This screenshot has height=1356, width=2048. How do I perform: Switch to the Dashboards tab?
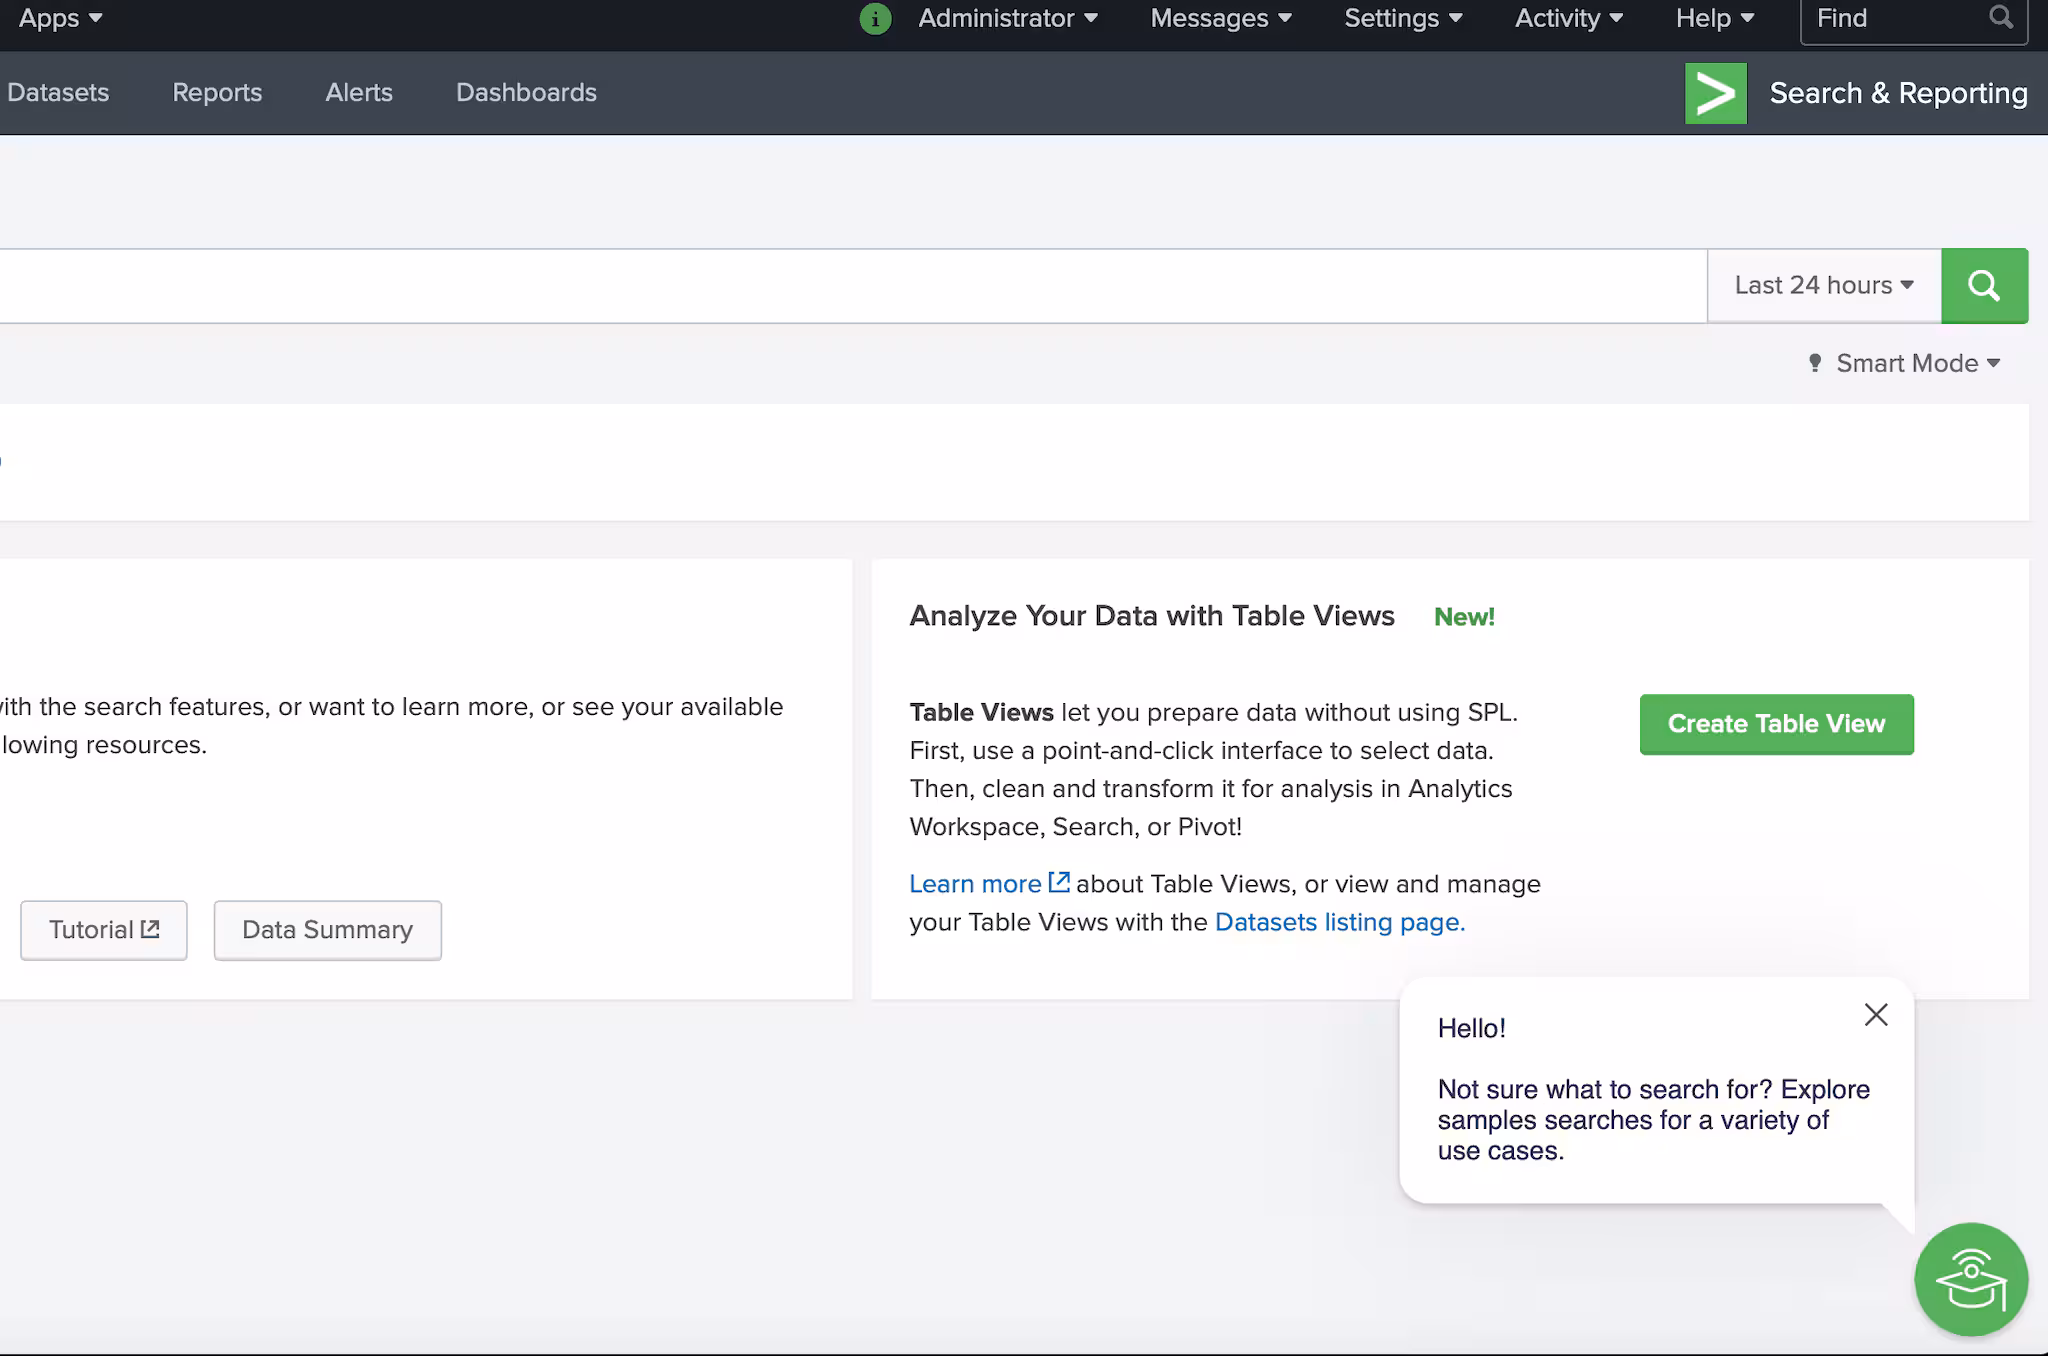click(526, 93)
